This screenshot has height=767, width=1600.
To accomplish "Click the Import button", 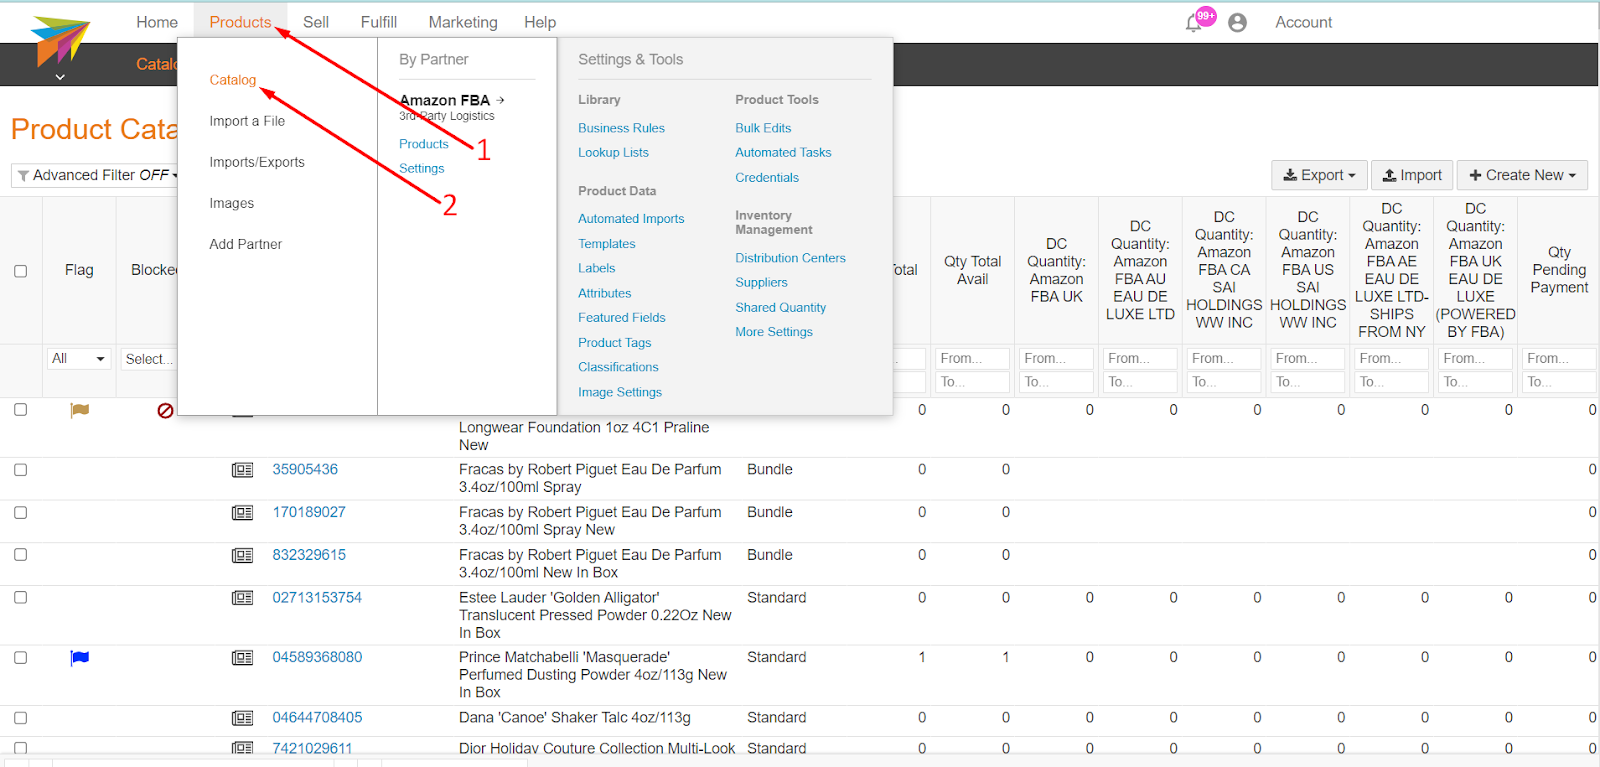I will click(1412, 175).
